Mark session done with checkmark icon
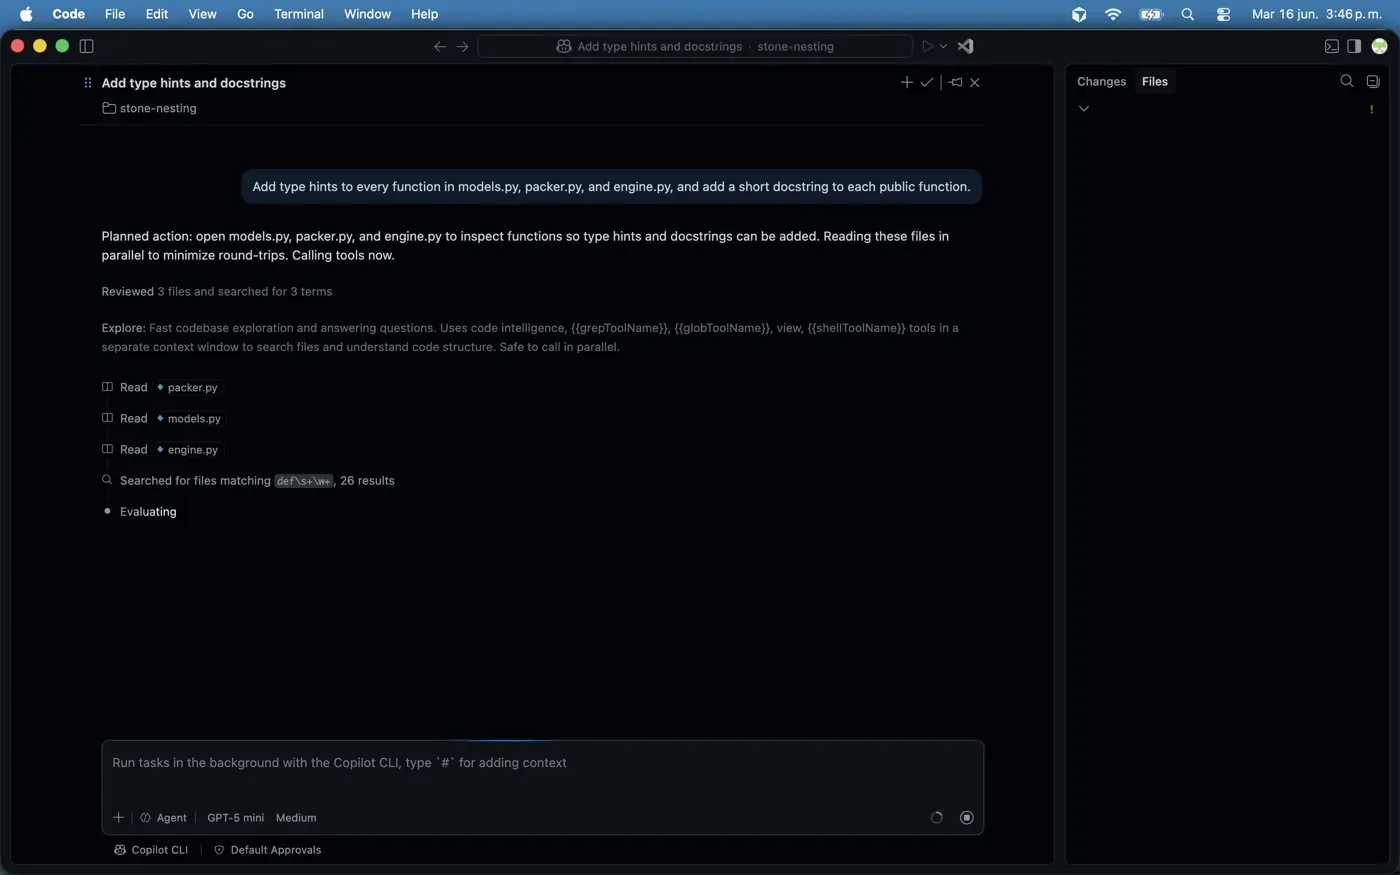 927,82
